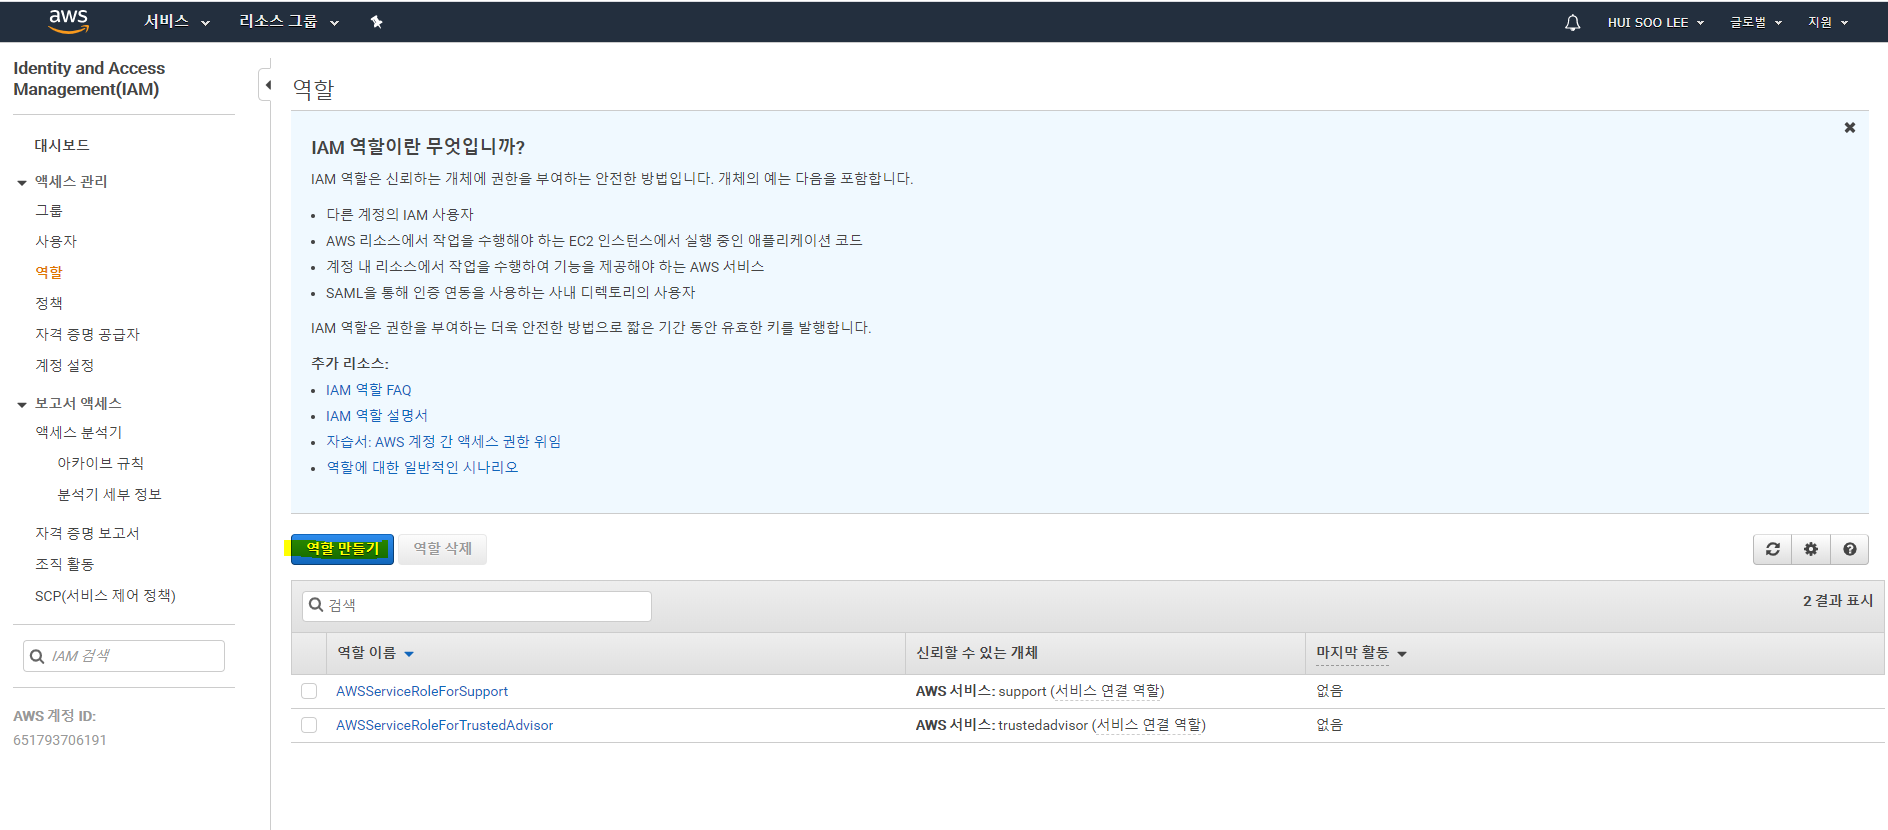Click the pin shortcut icon in top bar
The height and width of the screenshot is (830, 1888).
376,22
